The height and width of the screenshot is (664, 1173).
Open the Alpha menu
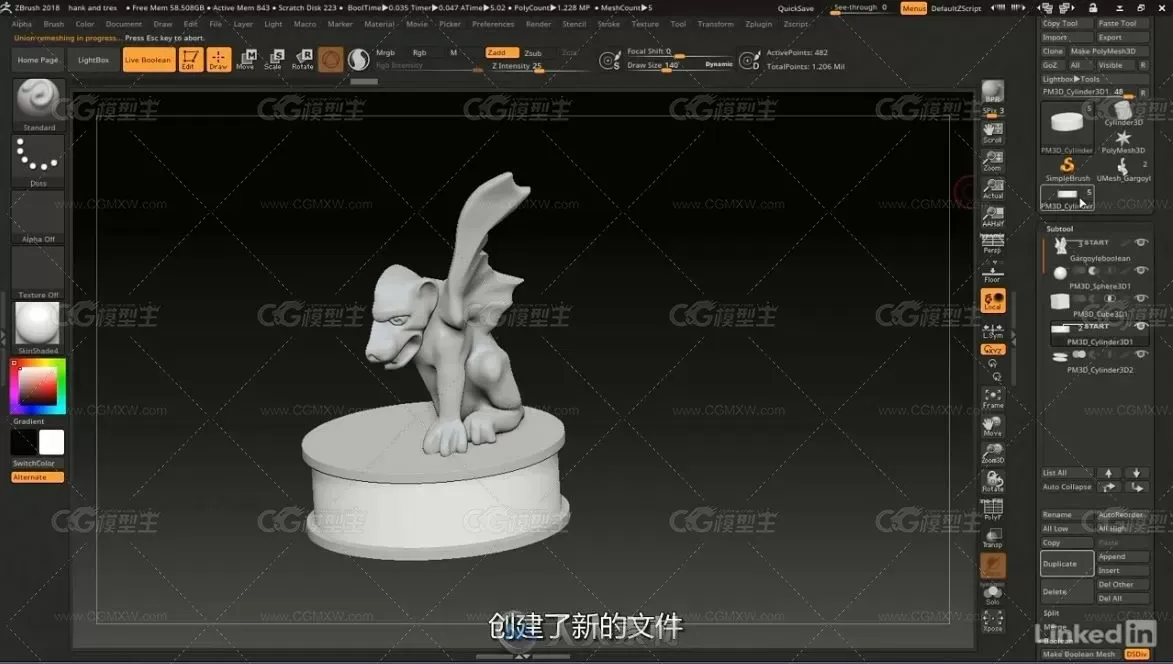coord(22,24)
